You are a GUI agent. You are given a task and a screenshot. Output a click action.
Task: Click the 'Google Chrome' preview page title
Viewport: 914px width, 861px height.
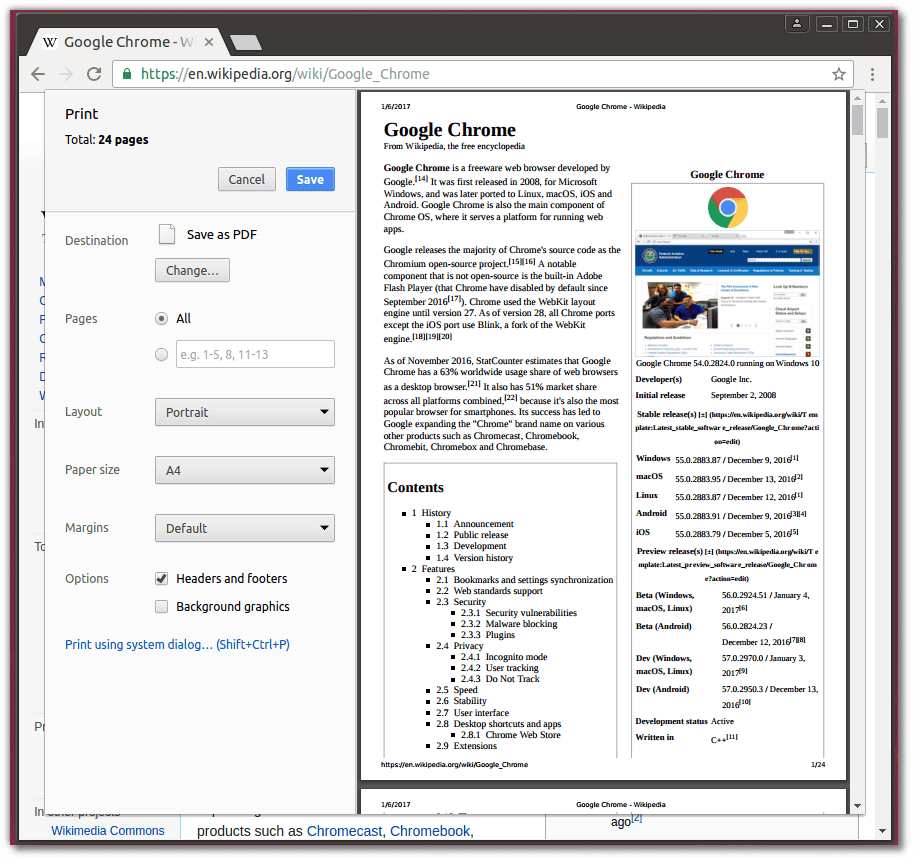click(449, 129)
